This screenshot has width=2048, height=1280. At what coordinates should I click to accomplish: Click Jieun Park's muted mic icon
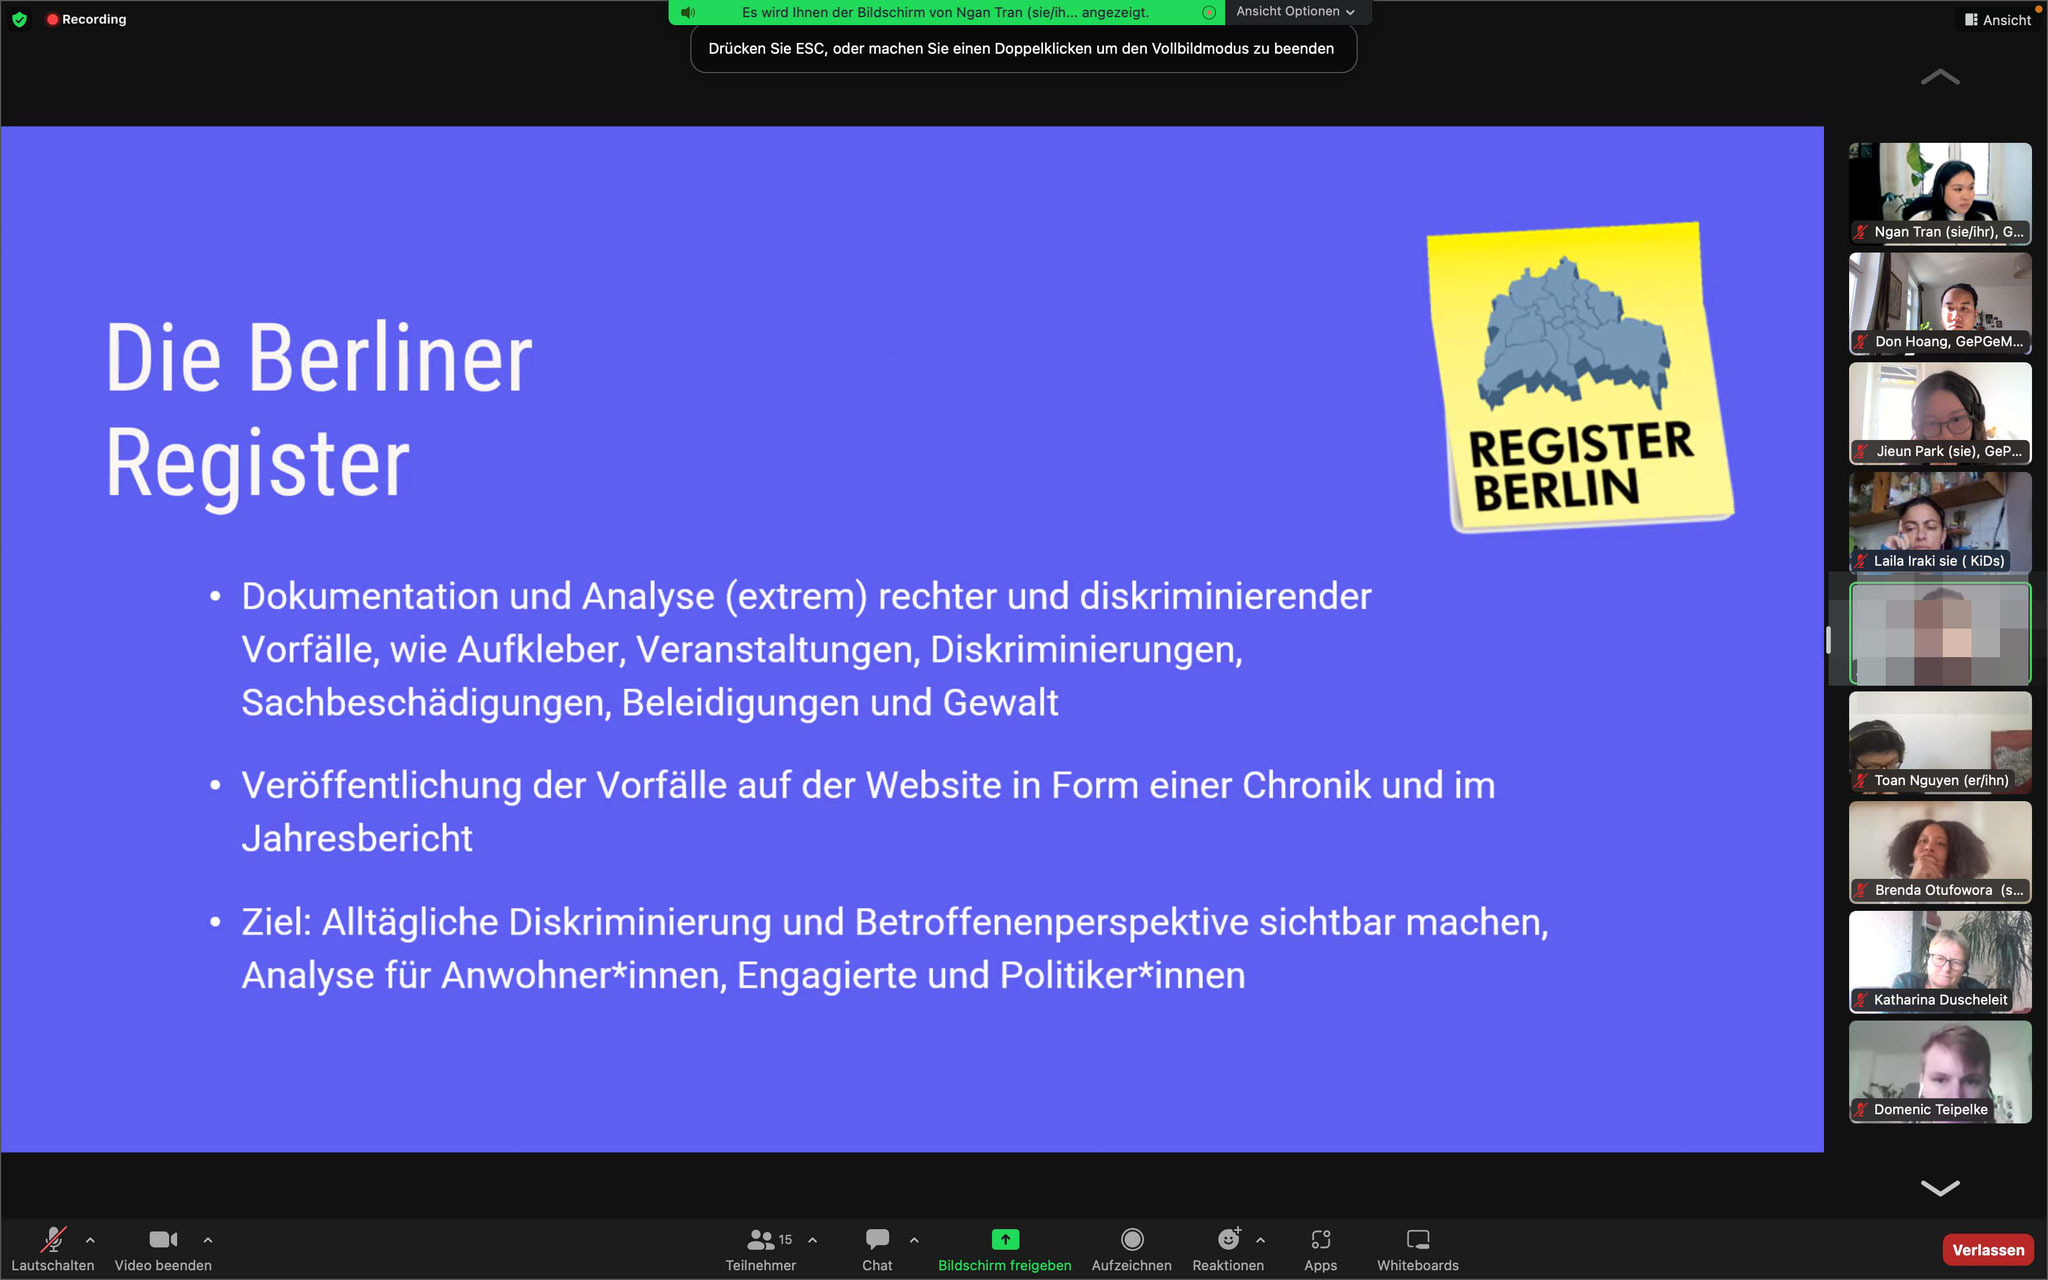click(x=1861, y=451)
